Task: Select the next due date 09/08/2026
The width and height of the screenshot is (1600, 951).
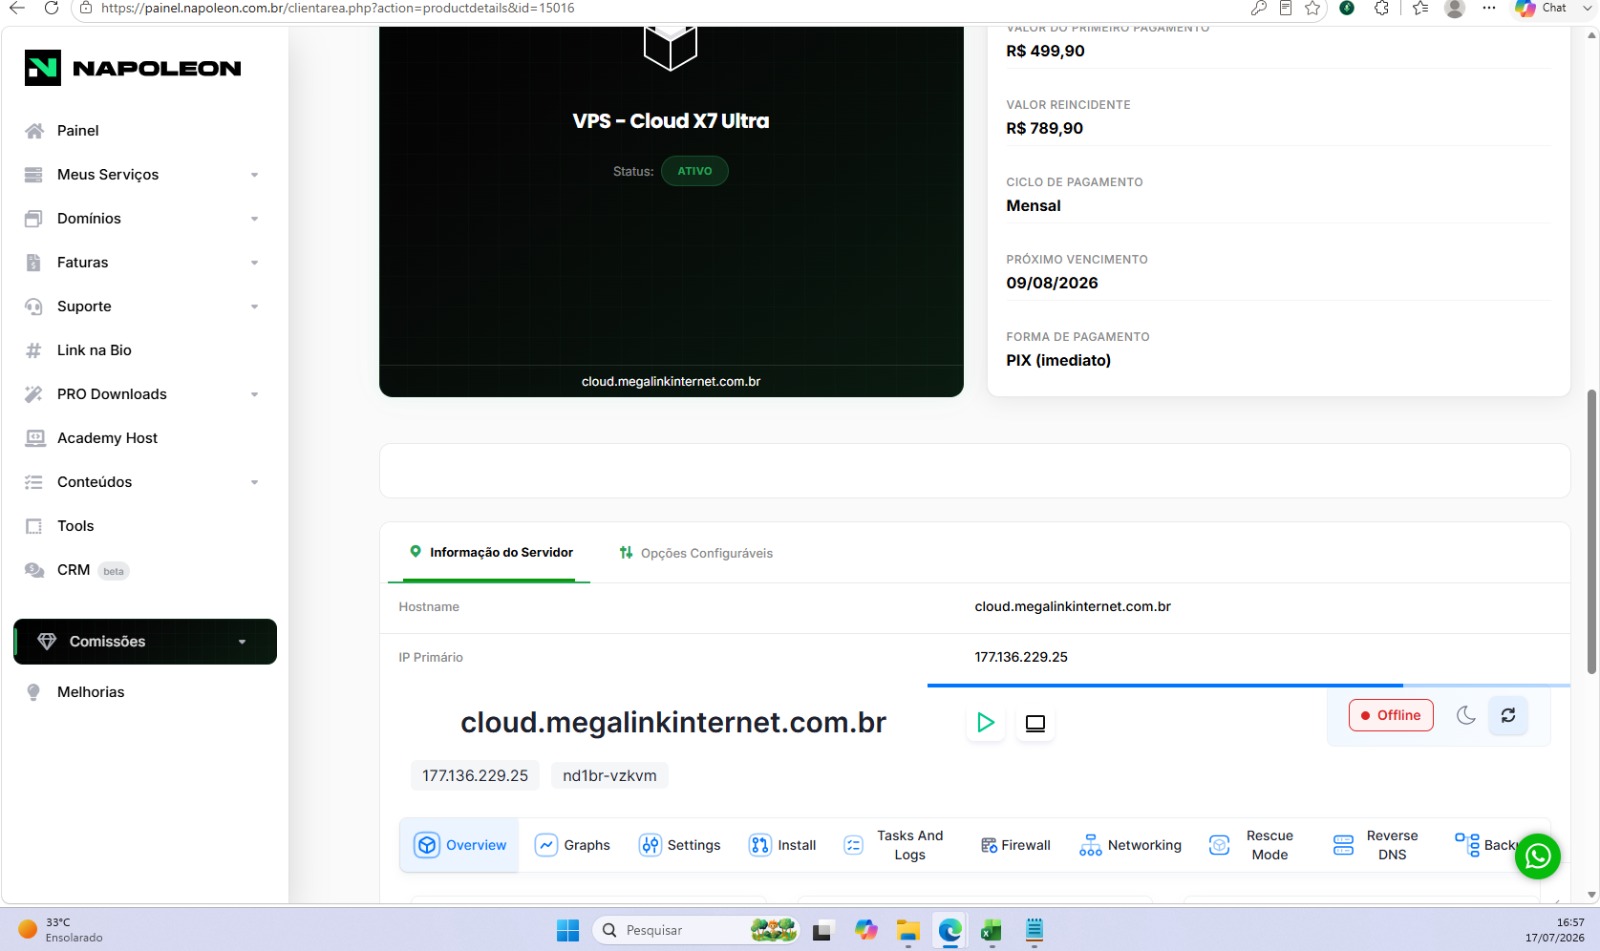Action: (1052, 283)
